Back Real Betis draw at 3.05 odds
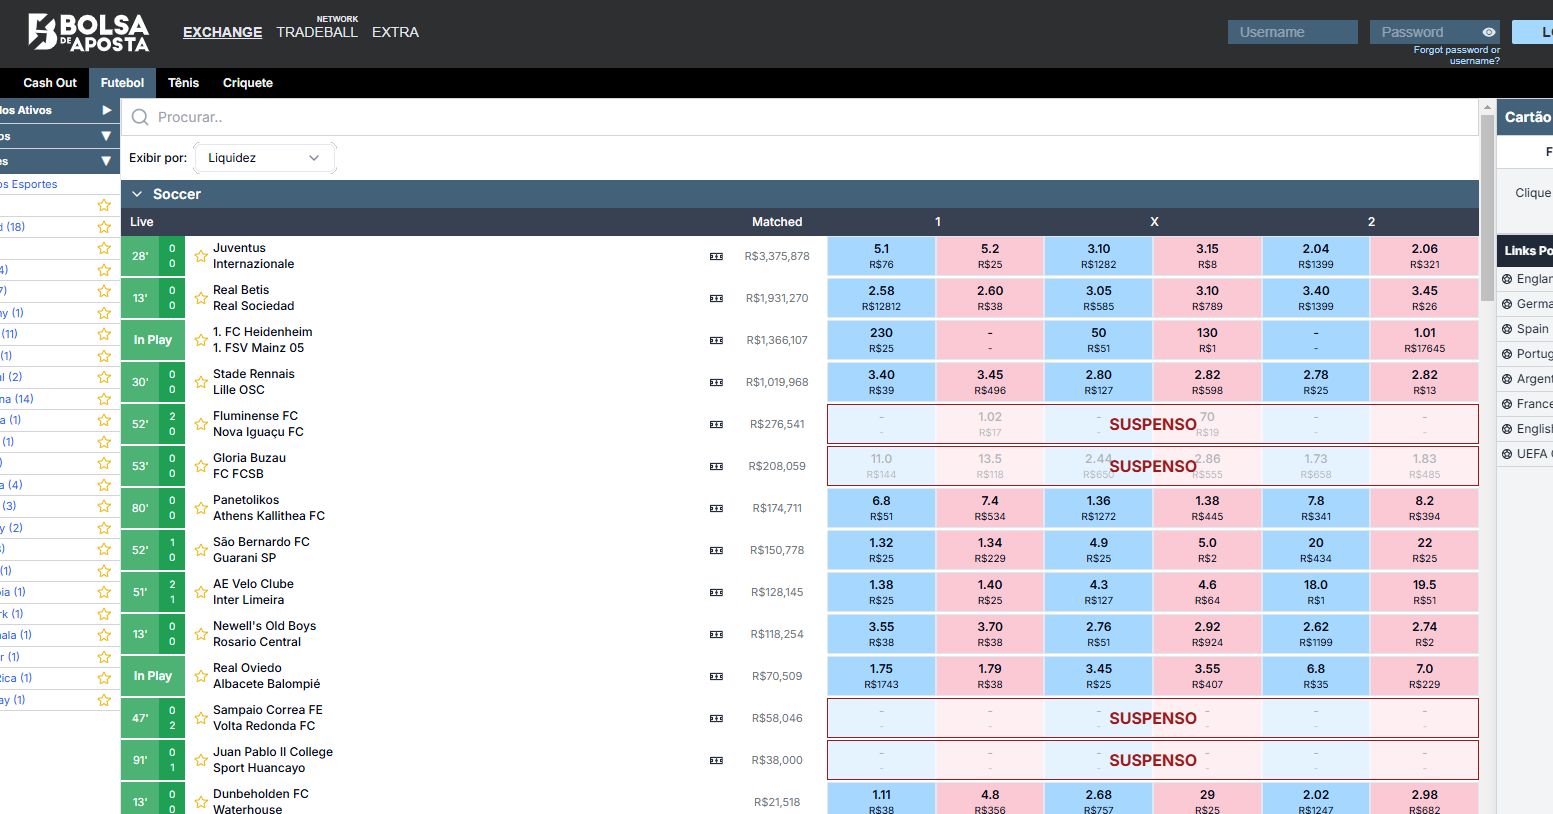The height and width of the screenshot is (814, 1553). [x=1098, y=298]
